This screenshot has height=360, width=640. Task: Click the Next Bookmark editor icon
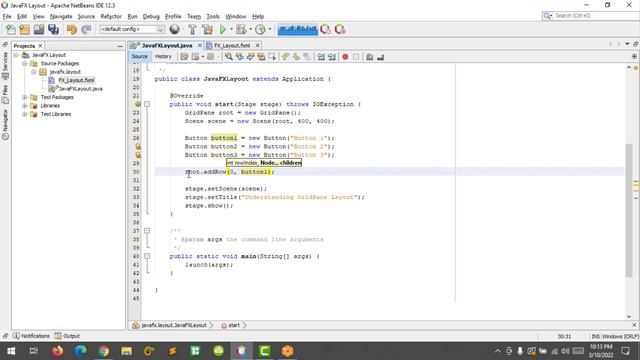click(x=296, y=57)
